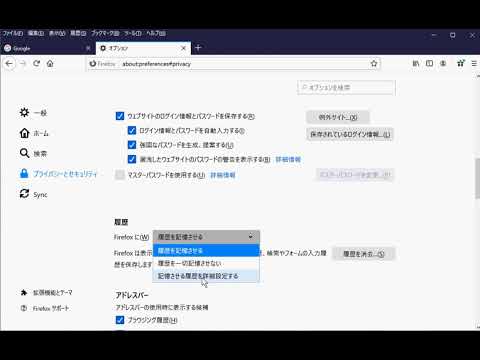Open the home page icon in toolbar

point(50,63)
